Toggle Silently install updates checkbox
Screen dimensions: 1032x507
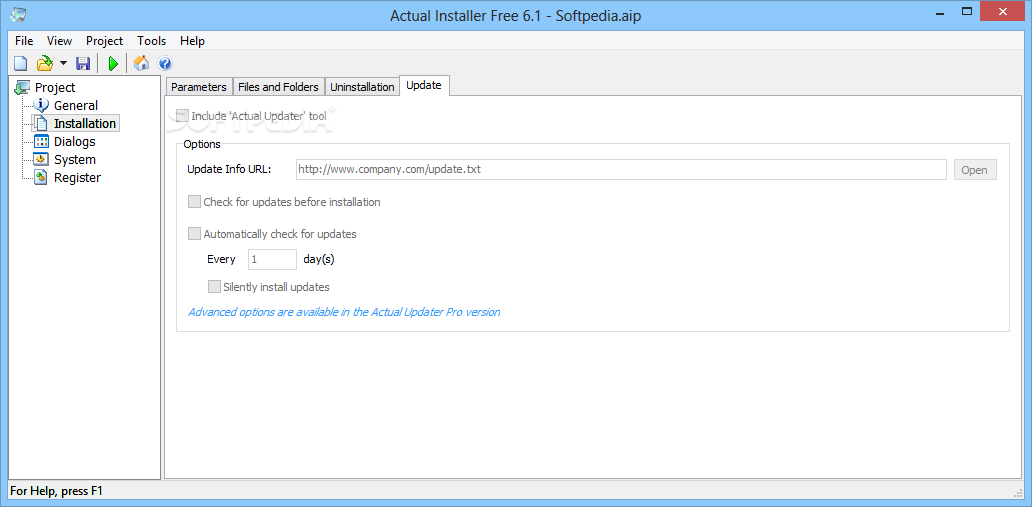214,286
